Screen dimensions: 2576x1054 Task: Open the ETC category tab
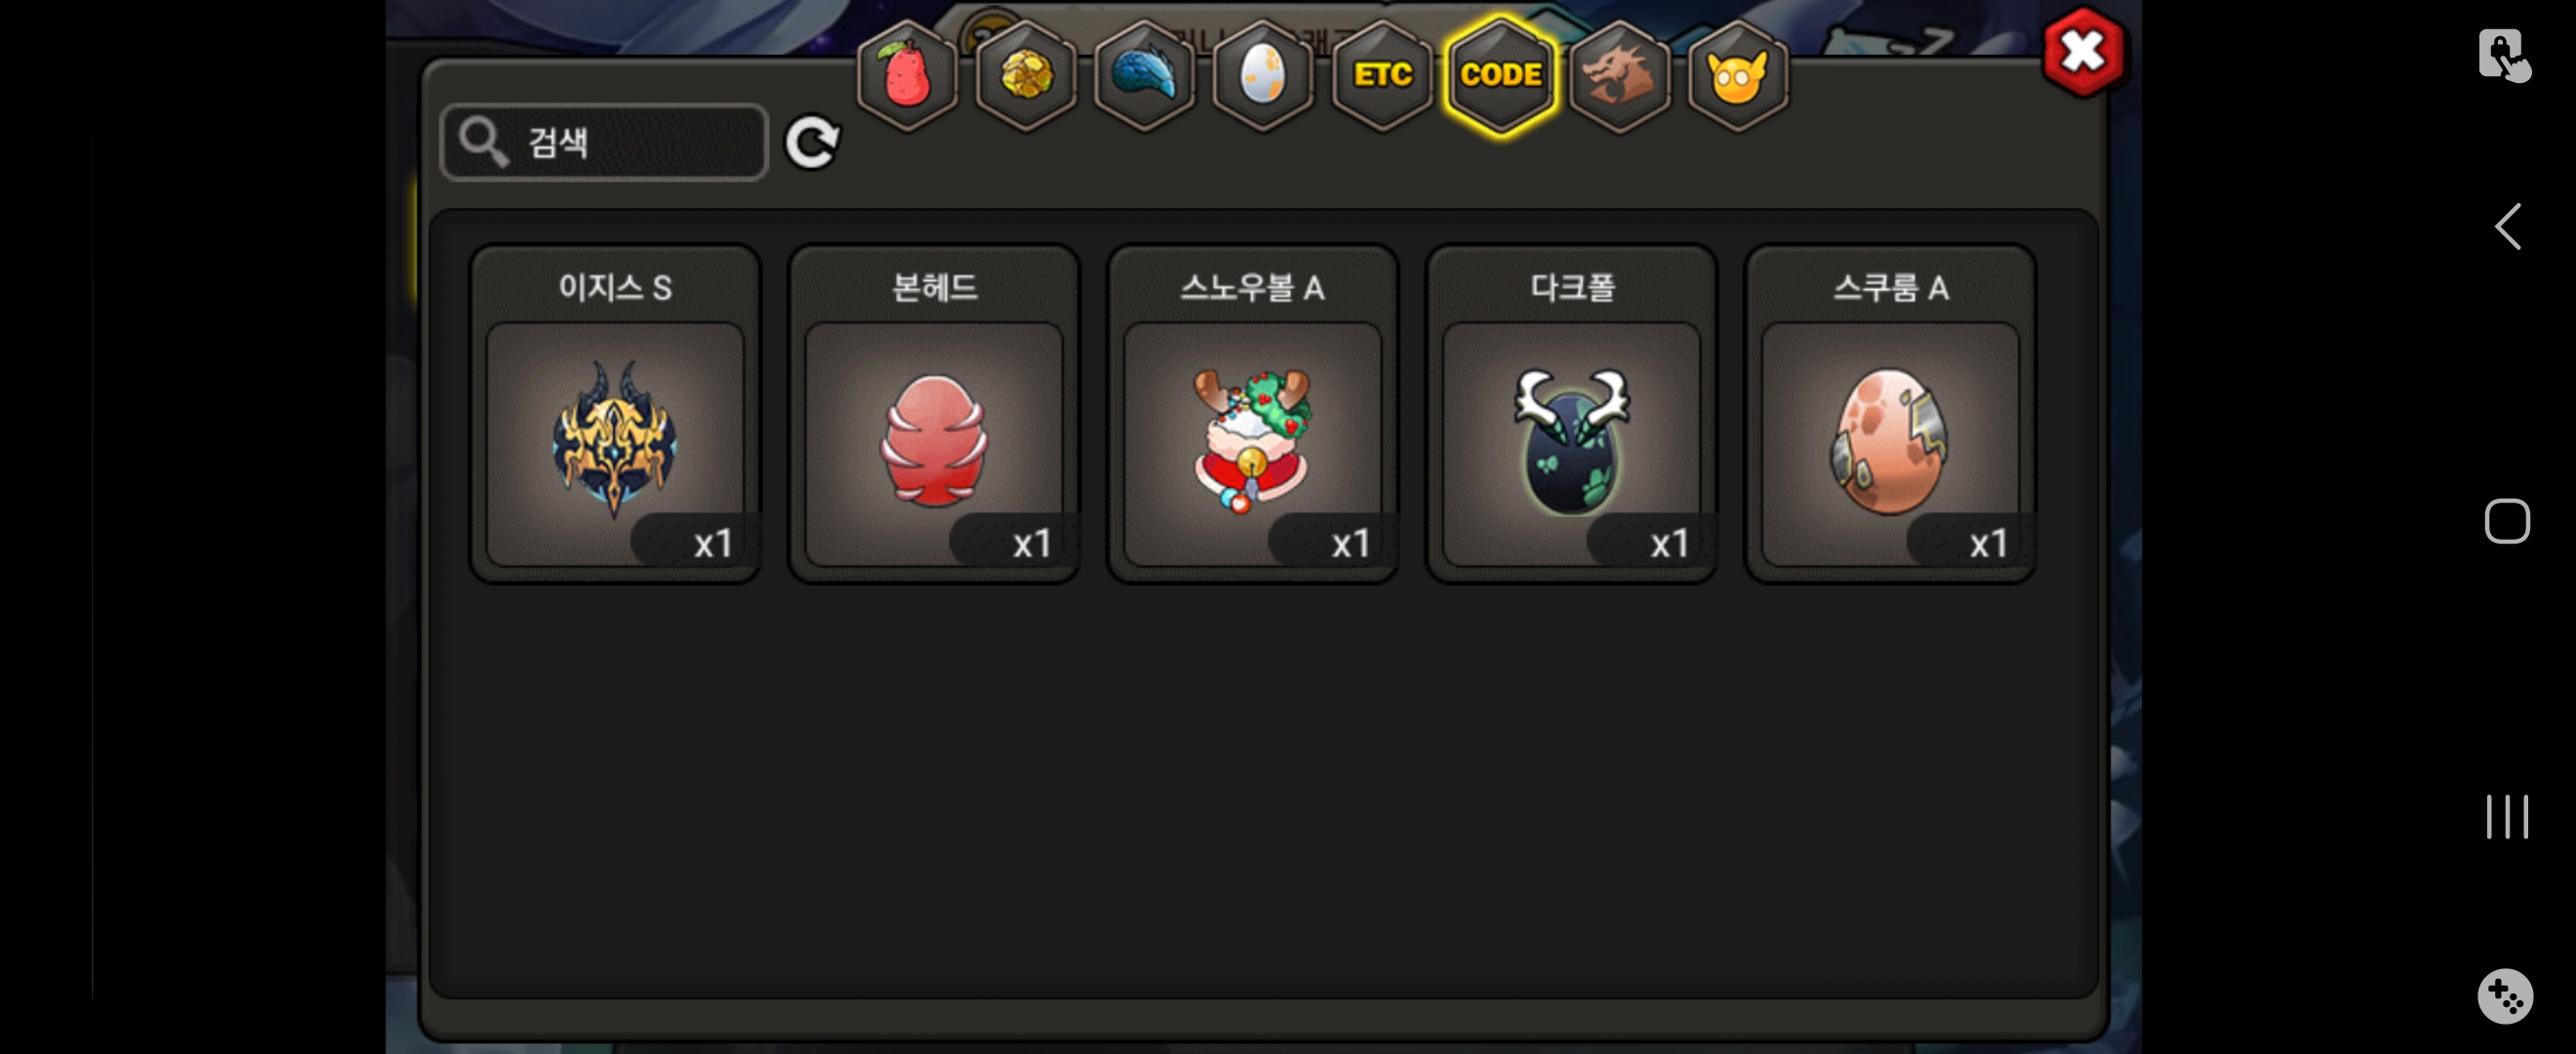(x=1382, y=75)
